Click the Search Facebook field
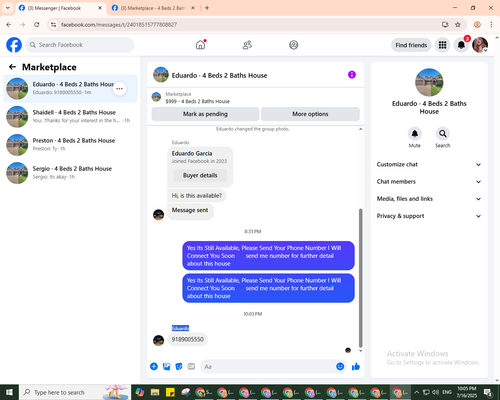Screen dimensions: 500x400 (x=80, y=45)
